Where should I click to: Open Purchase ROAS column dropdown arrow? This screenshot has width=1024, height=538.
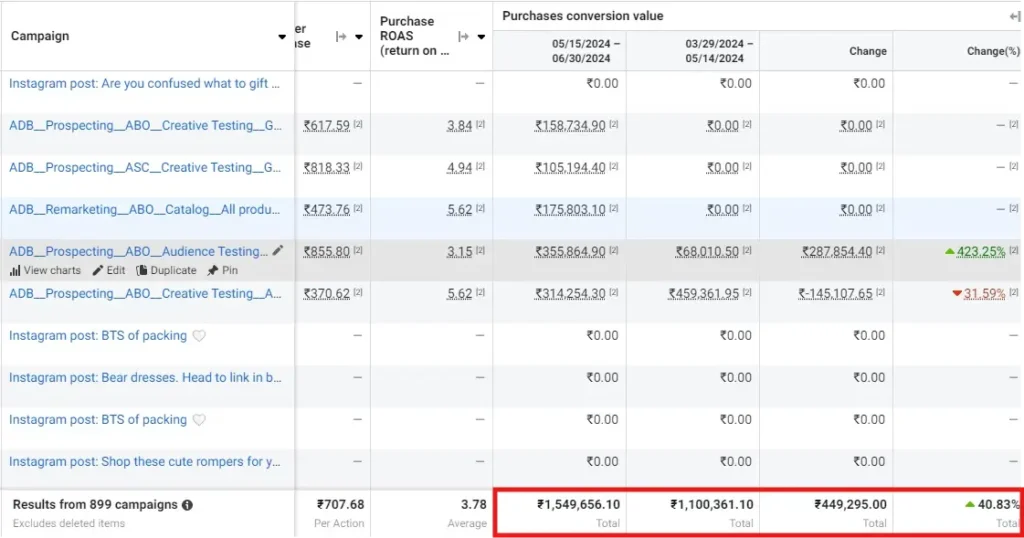tap(481, 37)
